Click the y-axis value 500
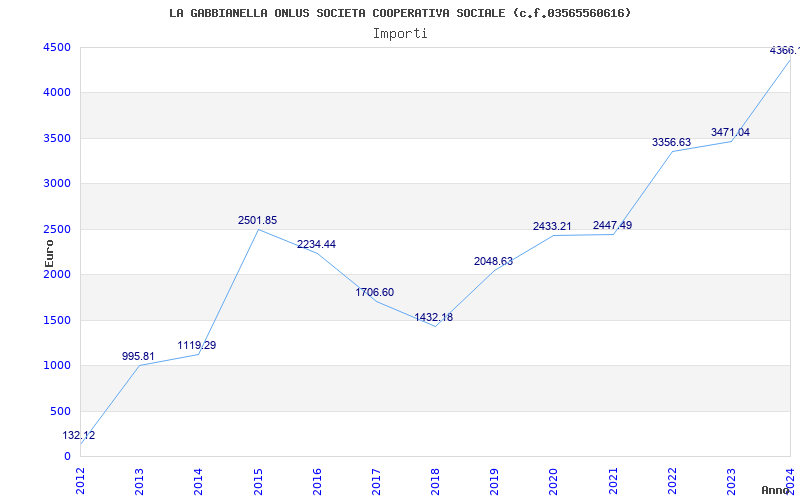 [x=61, y=411]
